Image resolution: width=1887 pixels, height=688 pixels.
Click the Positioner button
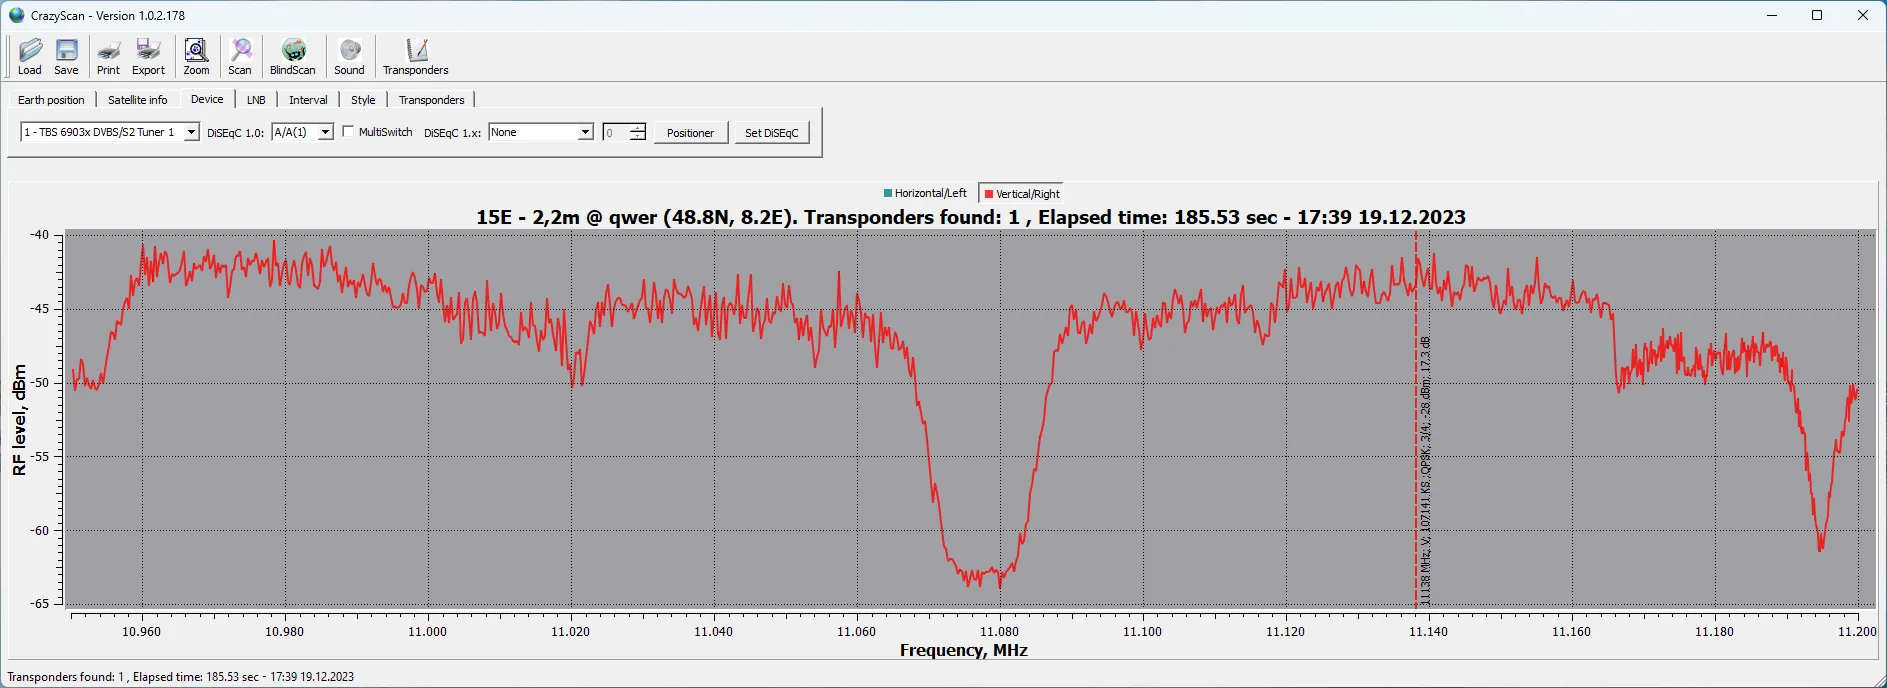click(690, 133)
